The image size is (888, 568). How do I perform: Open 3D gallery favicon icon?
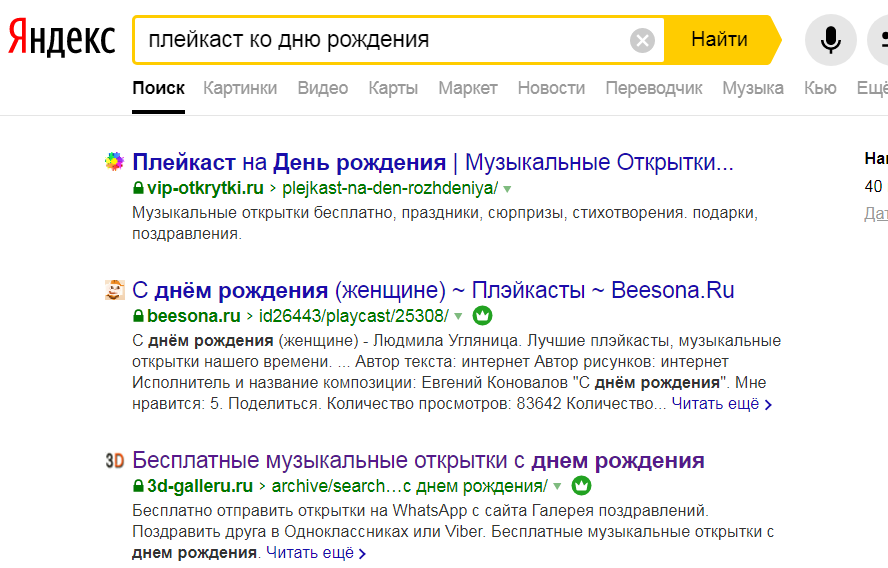click(114, 460)
